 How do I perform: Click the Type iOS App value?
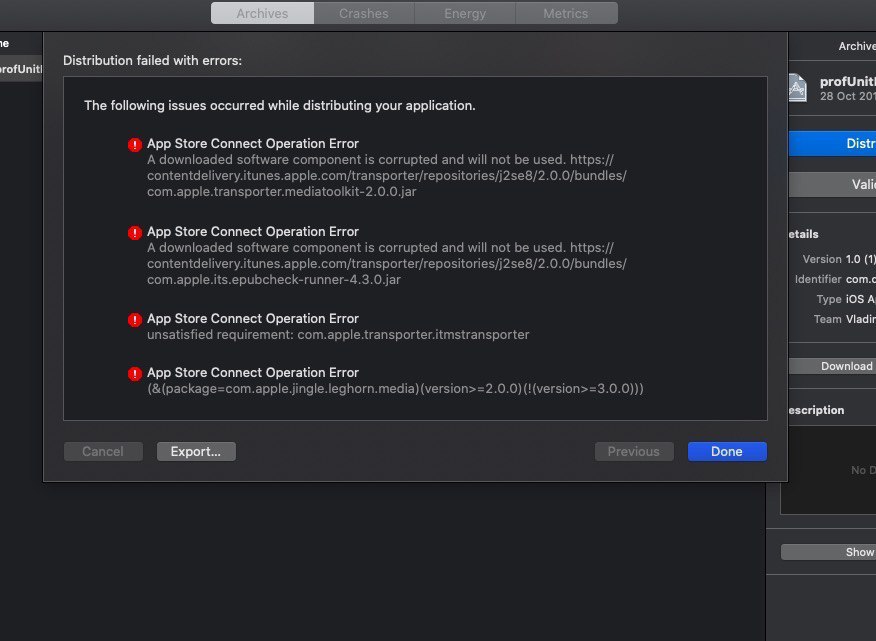(860, 299)
